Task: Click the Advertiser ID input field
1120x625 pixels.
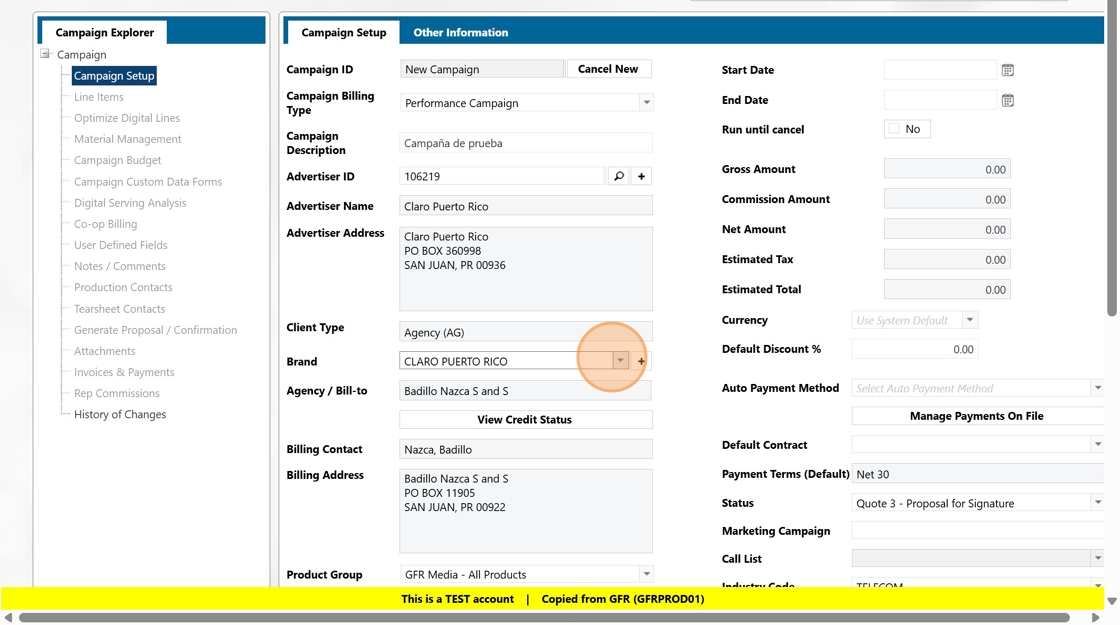Action: pos(502,176)
